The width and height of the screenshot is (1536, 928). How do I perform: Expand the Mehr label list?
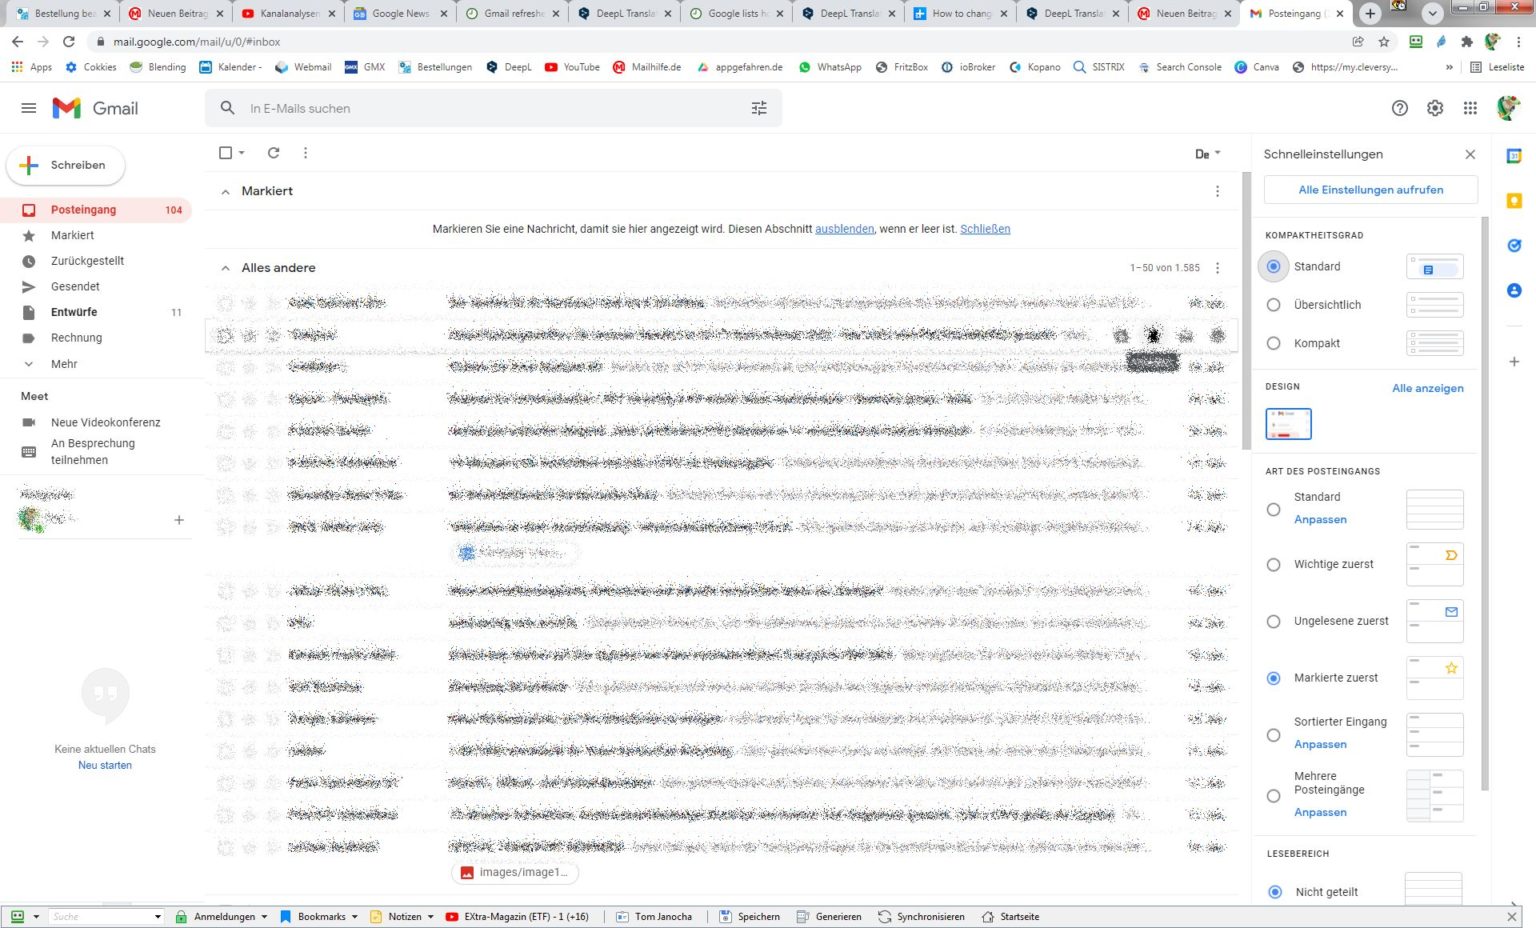click(x=64, y=364)
